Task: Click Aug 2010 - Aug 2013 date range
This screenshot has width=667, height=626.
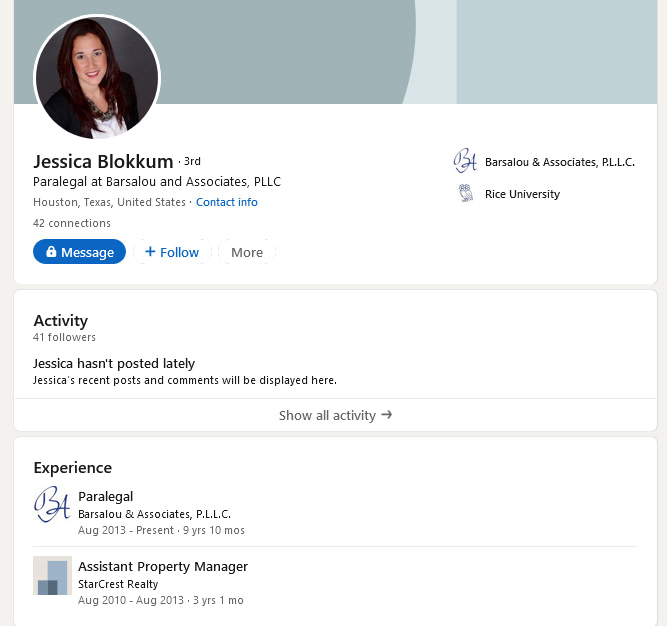Action: (131, 600)
